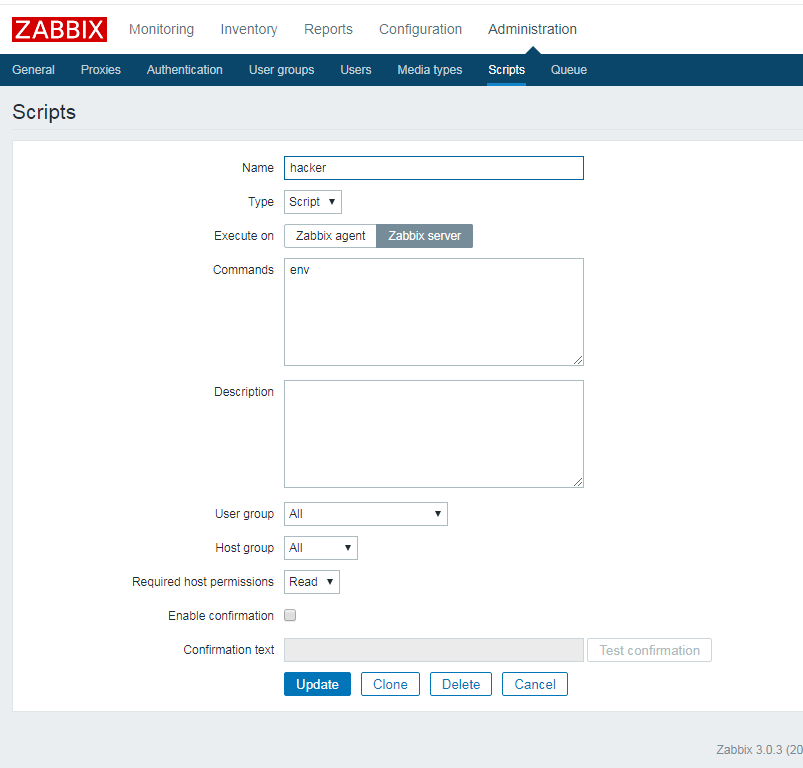
Task: Click the Update button
Action: click(318, 685)
